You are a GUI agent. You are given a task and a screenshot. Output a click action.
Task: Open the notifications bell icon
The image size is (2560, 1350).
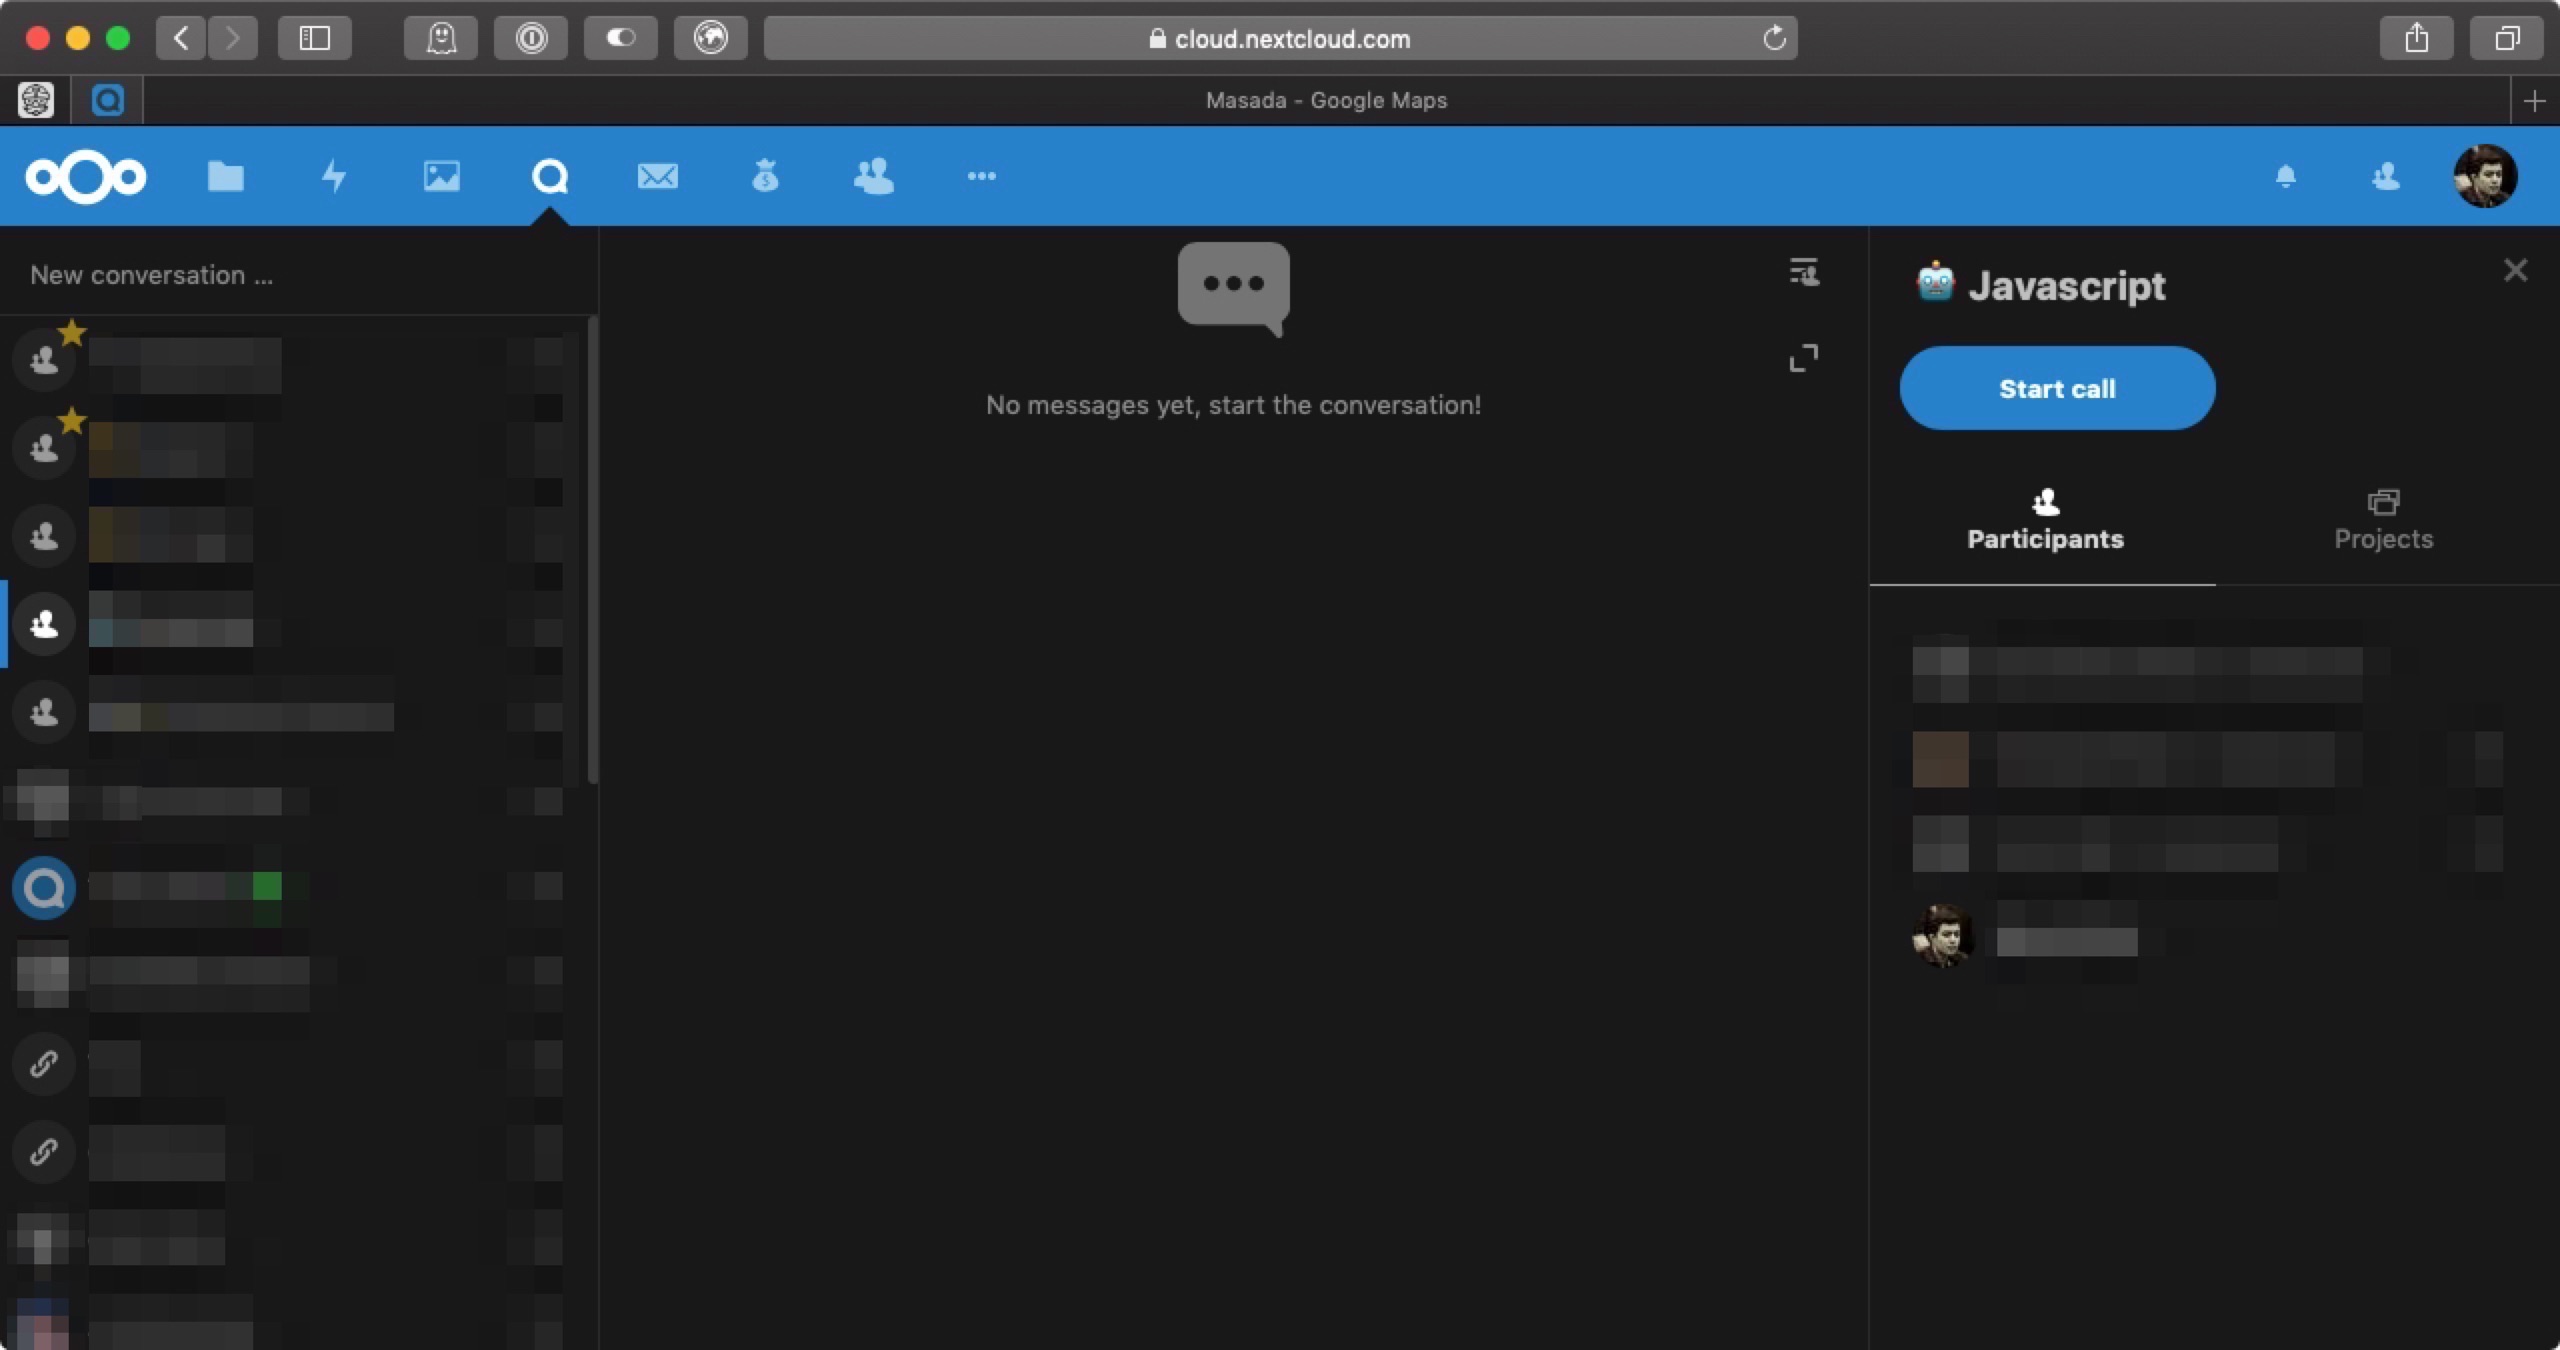[2286, 177]
